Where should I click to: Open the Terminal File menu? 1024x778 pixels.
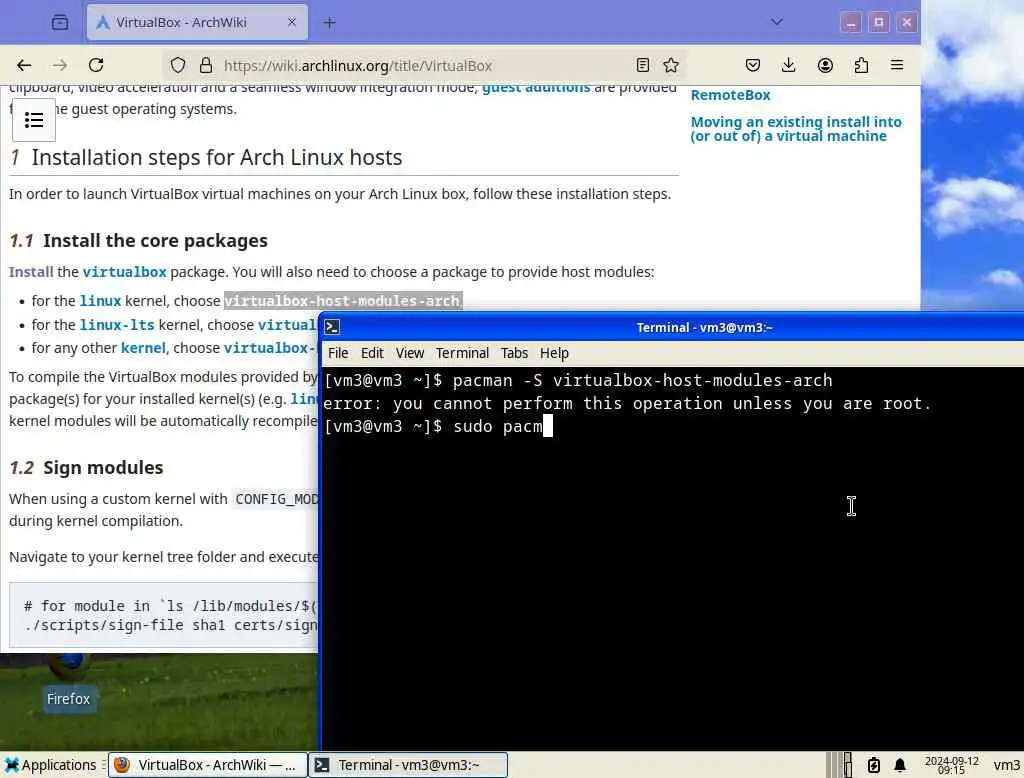[338, 353]
